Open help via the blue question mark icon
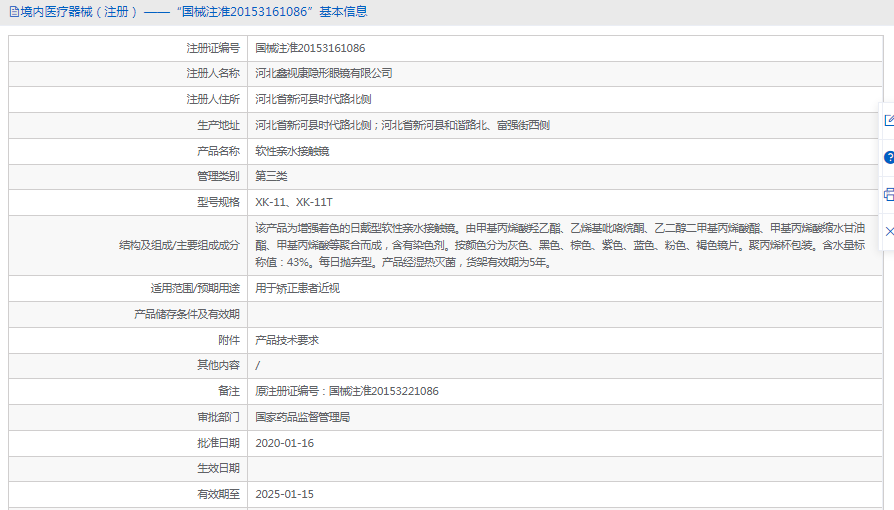 (x=888, y=158)
